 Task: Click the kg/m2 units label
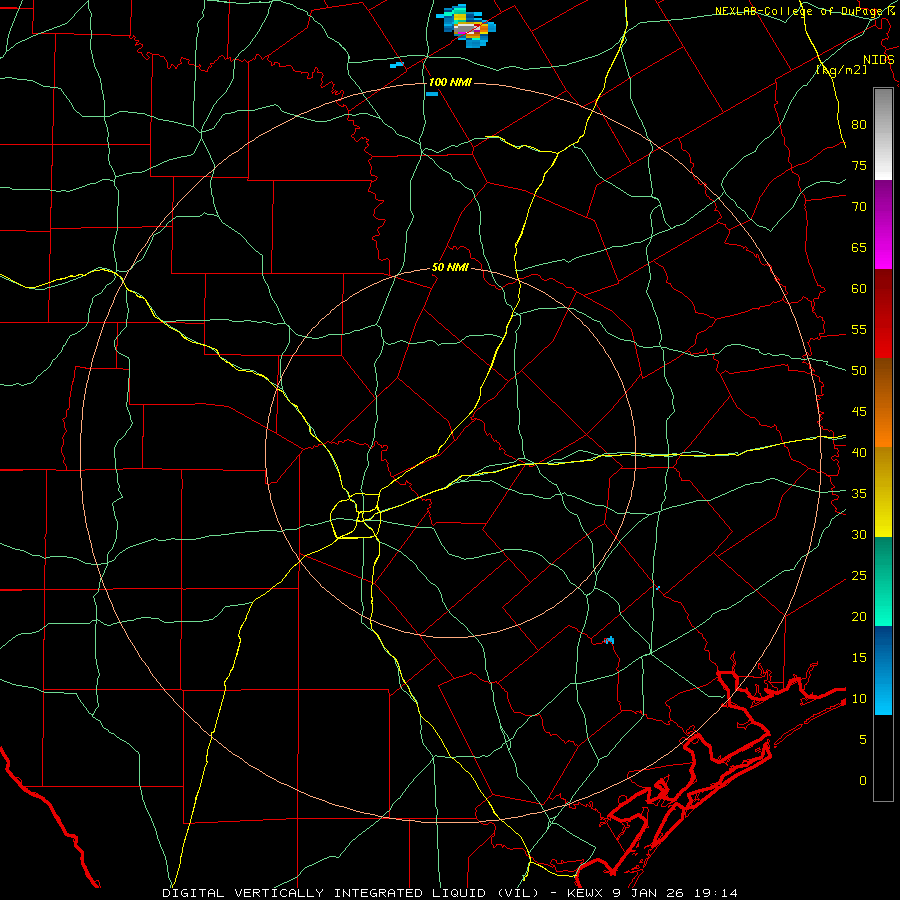click(x=841, y=70)
